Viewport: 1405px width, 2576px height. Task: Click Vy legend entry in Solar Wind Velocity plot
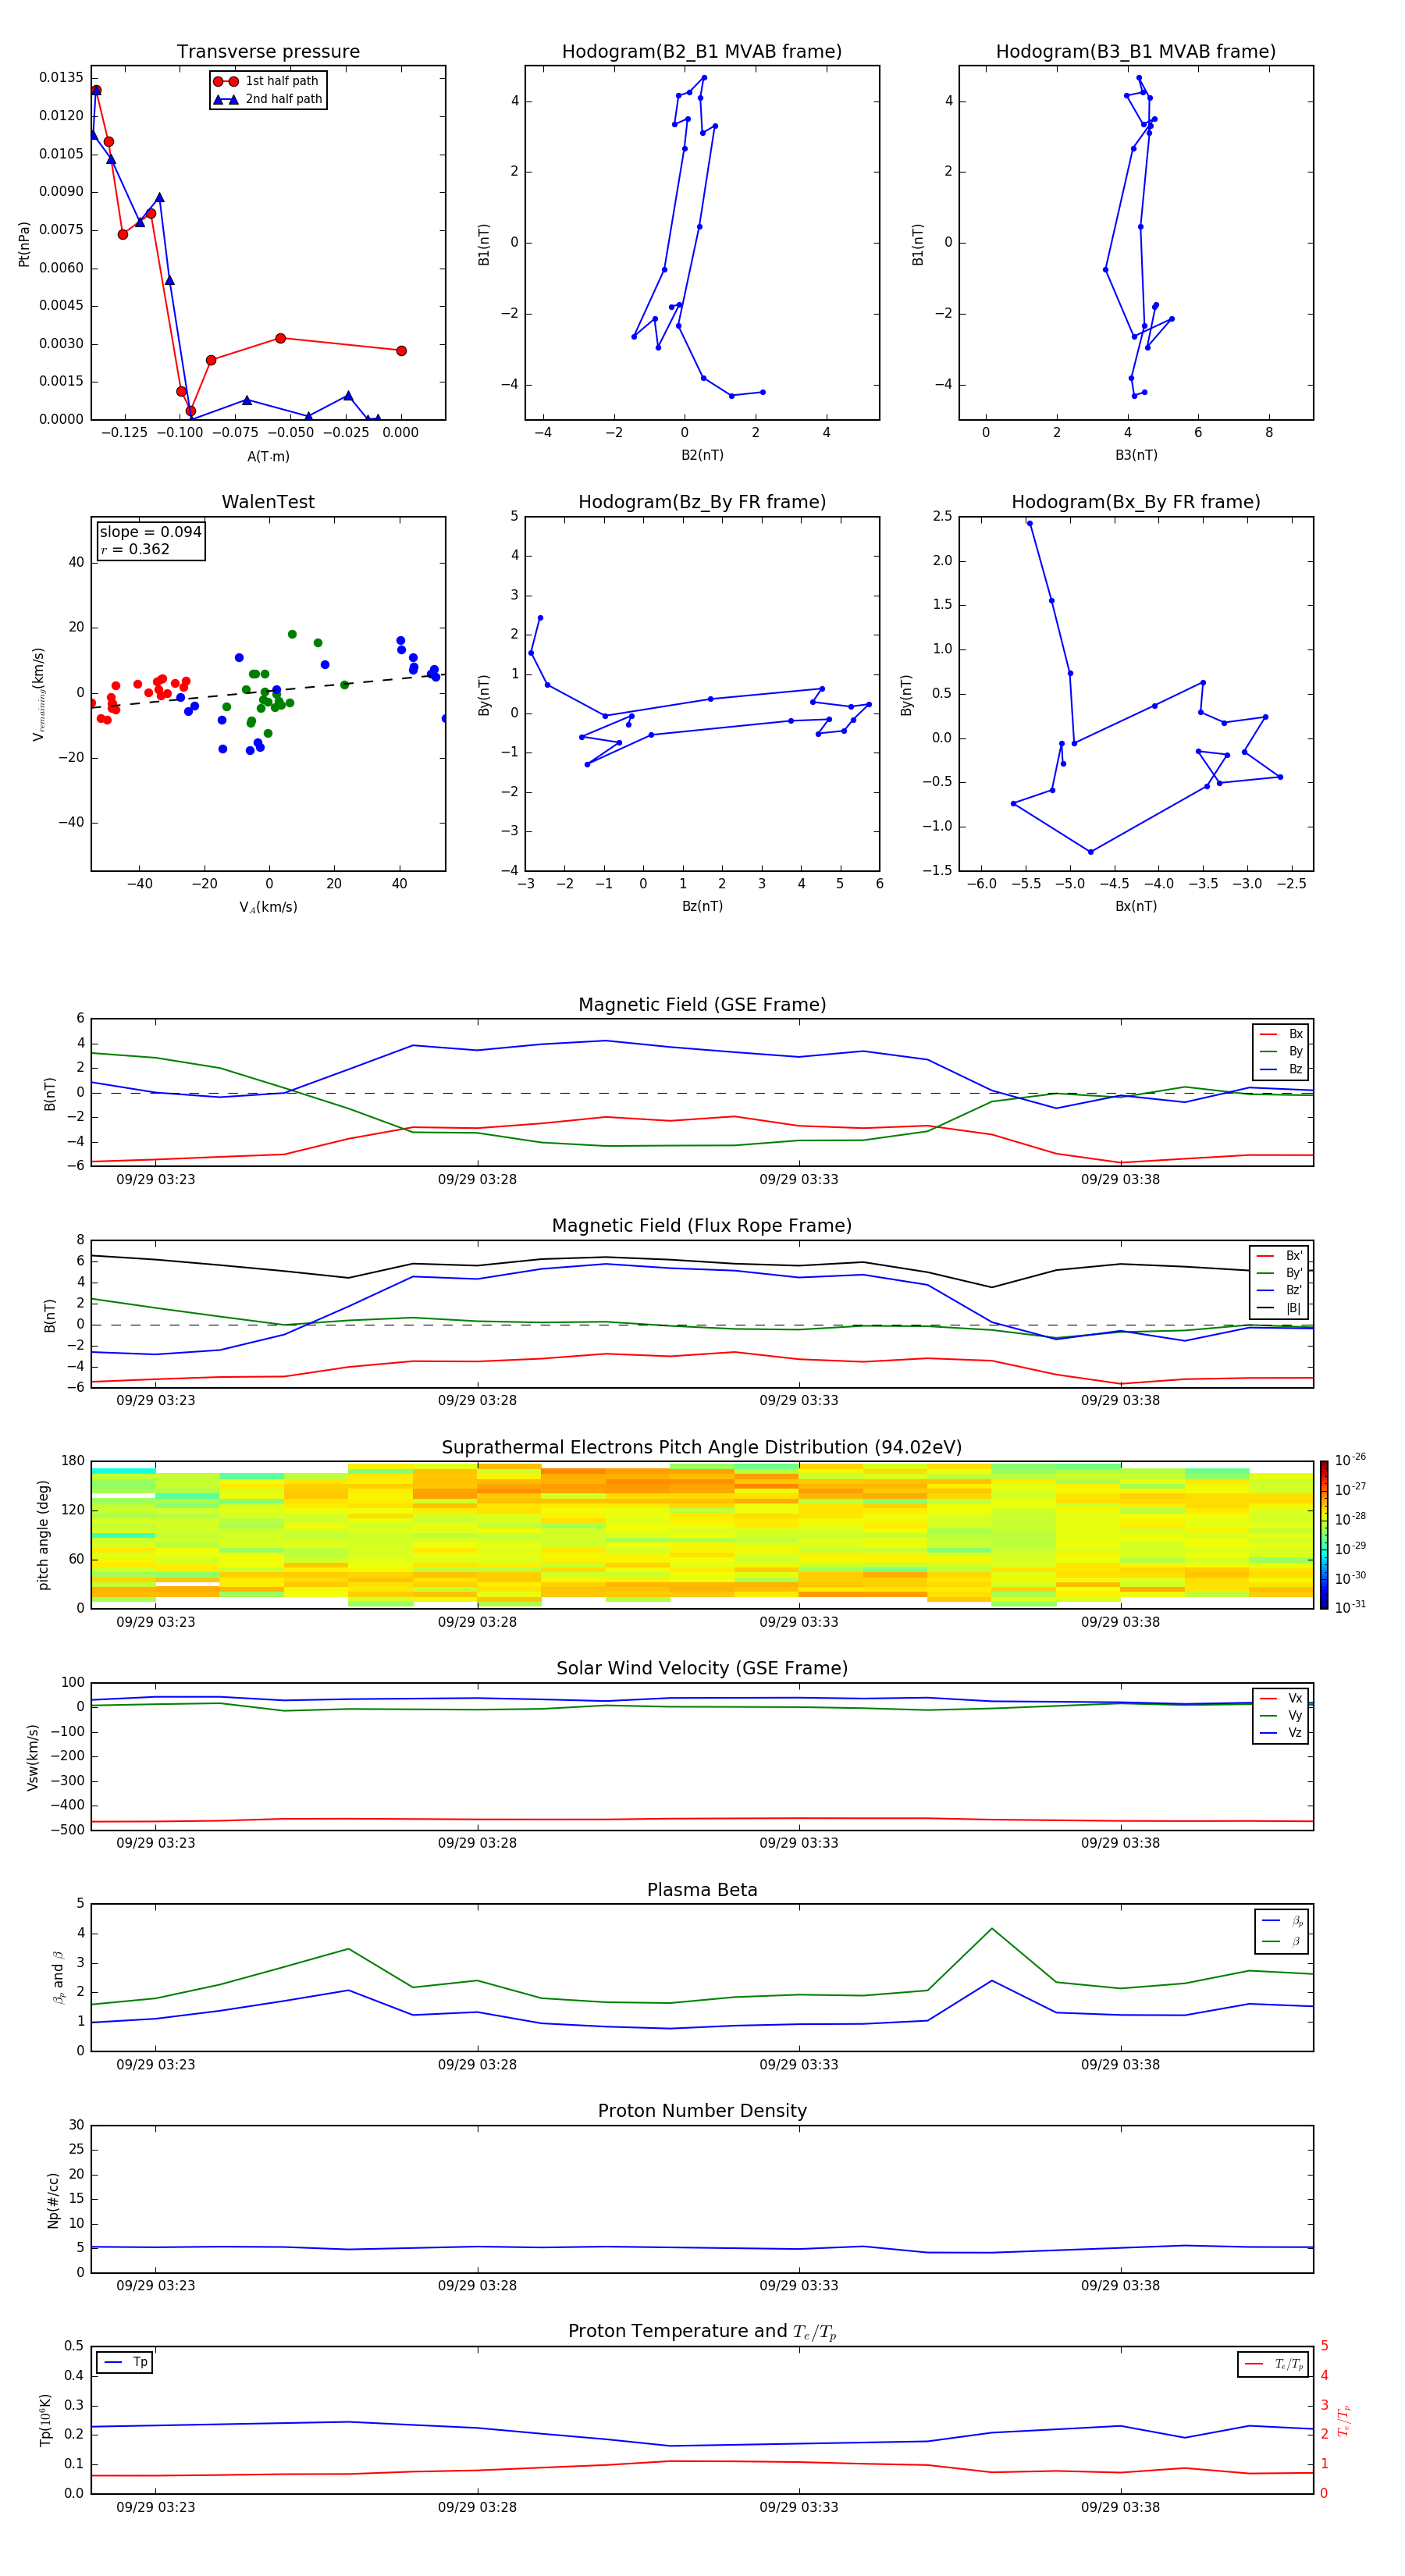1281,1715
